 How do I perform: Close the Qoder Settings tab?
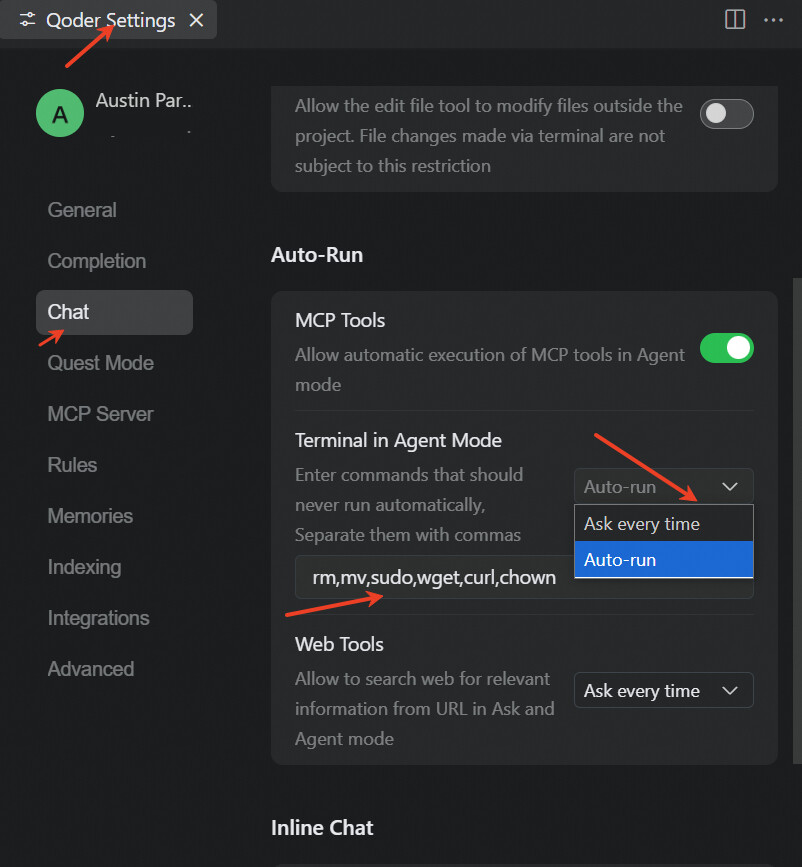197,20
